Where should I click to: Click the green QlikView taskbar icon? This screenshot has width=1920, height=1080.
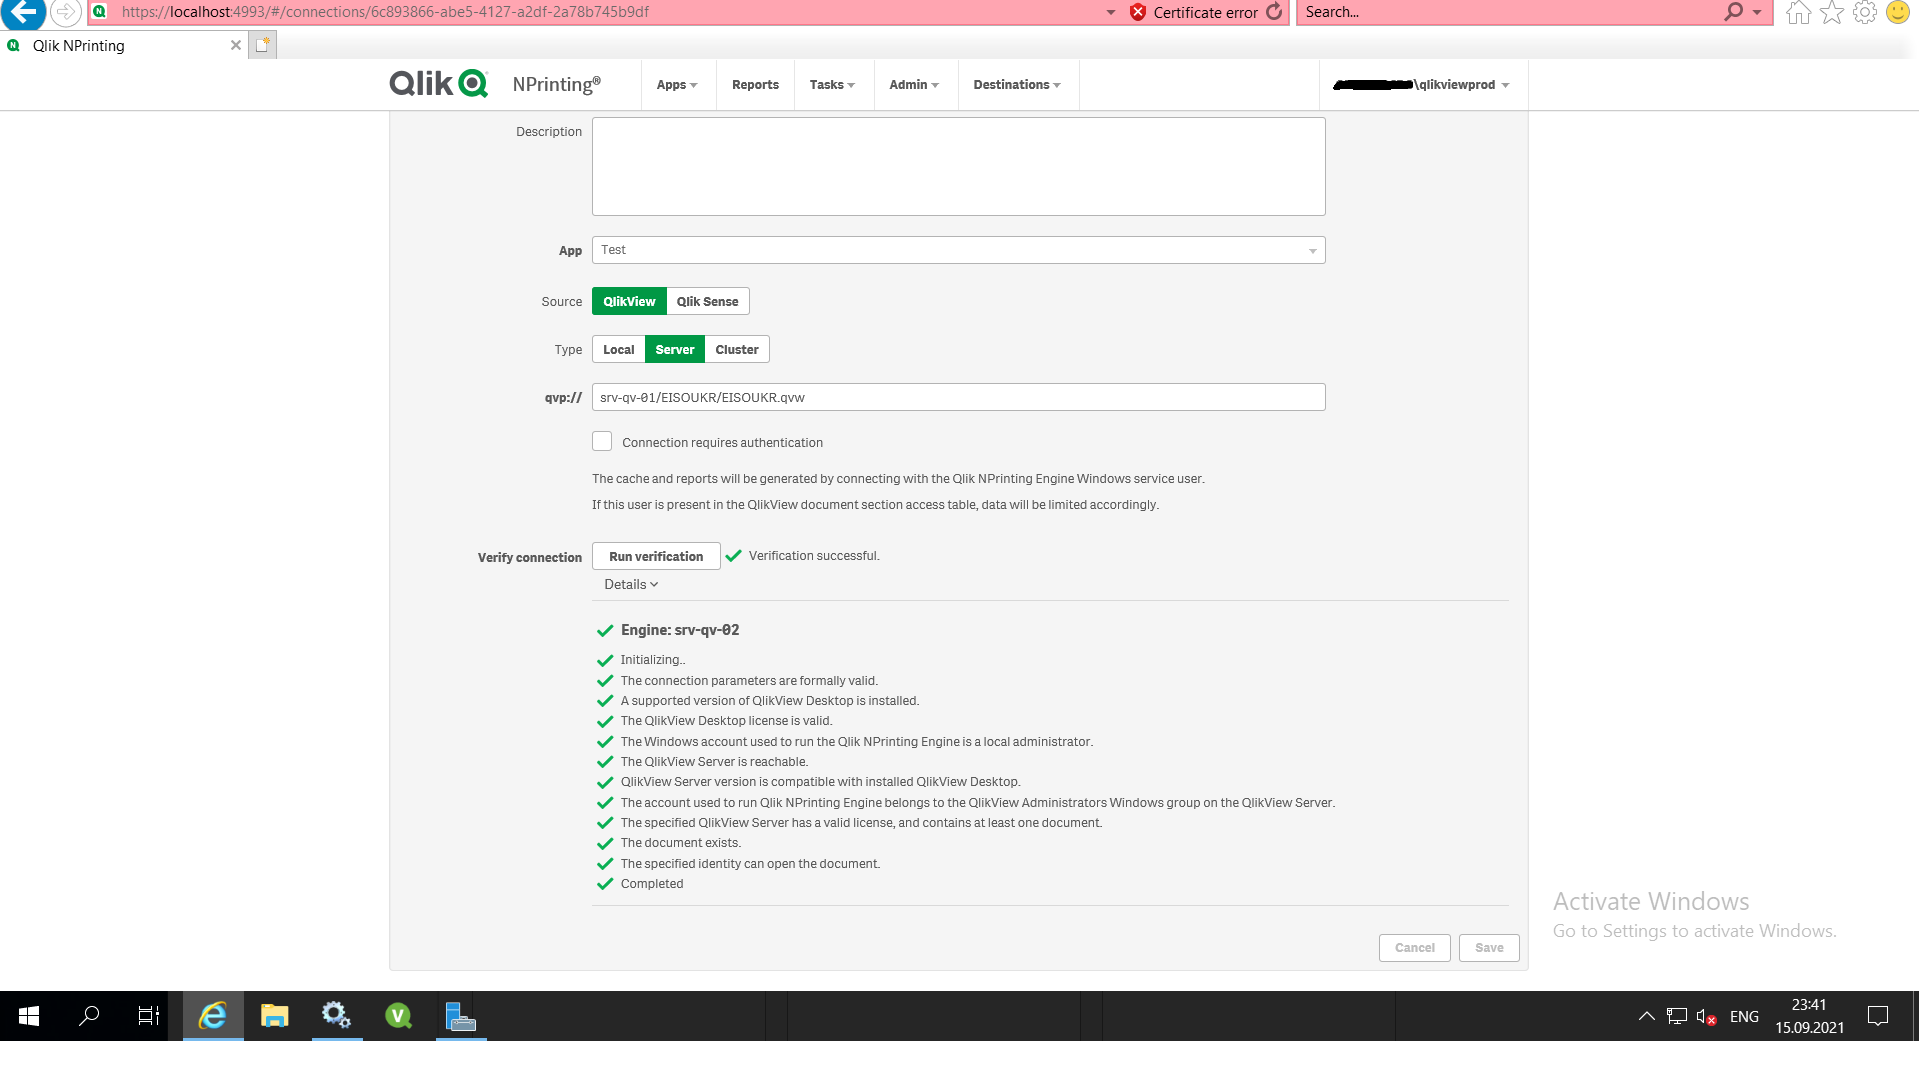pyautogui.click(x=398, y=1016)
